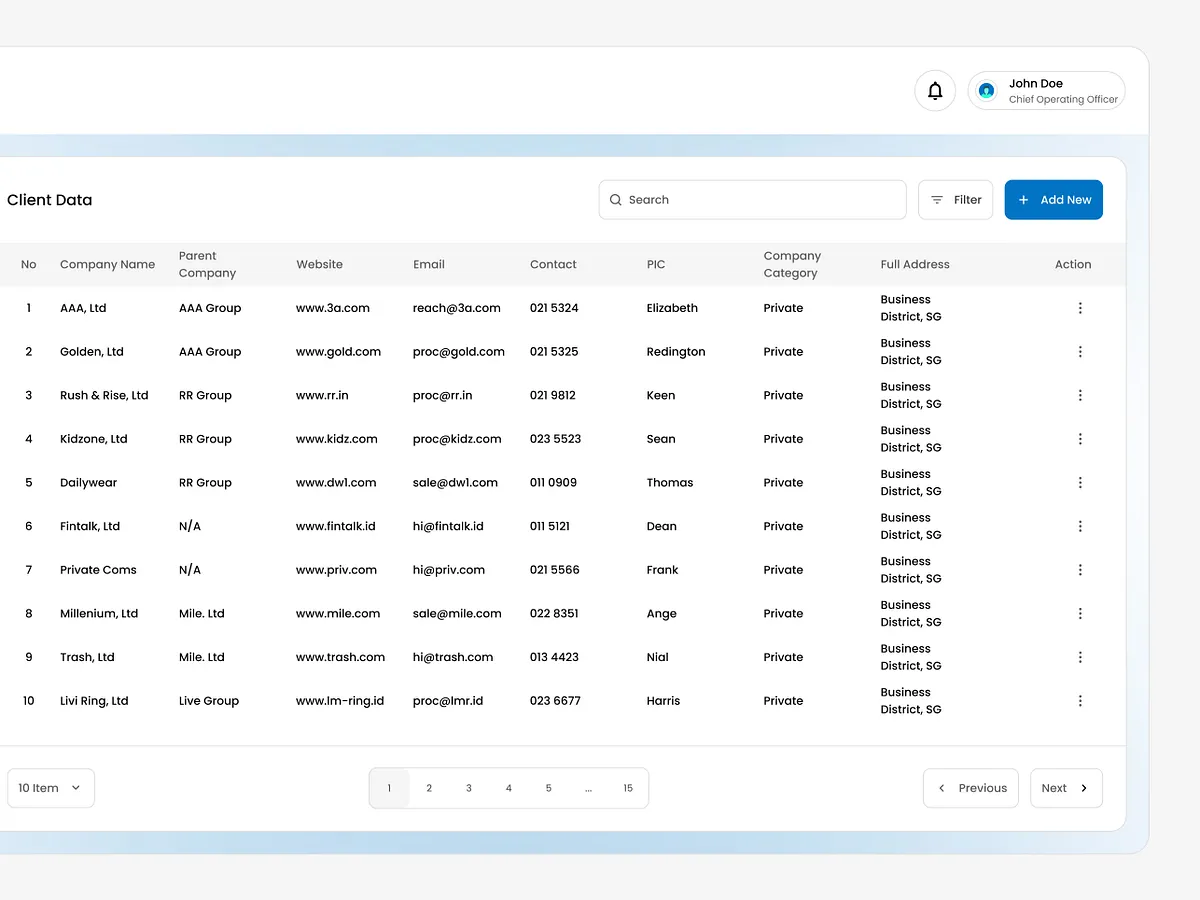Focus the Search input field
This screenshot has height=900, width=1200.
753,200
